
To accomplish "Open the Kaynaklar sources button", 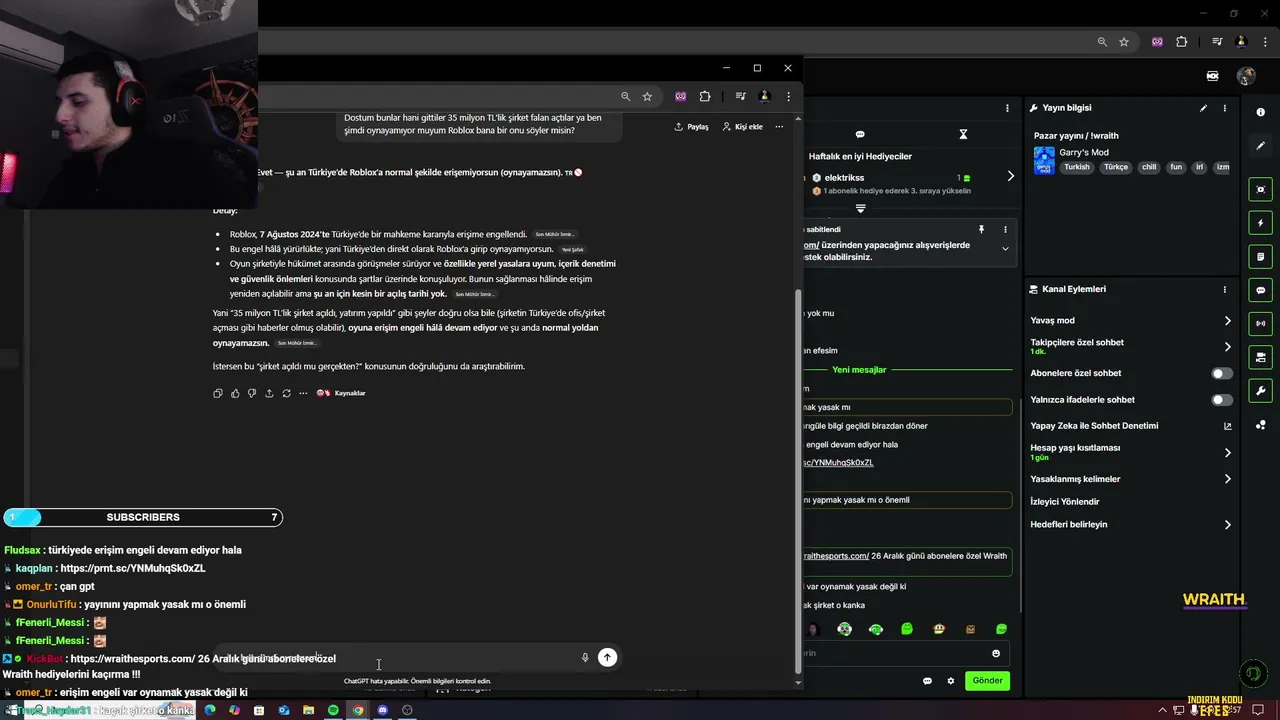I will (x=341, y=393).
